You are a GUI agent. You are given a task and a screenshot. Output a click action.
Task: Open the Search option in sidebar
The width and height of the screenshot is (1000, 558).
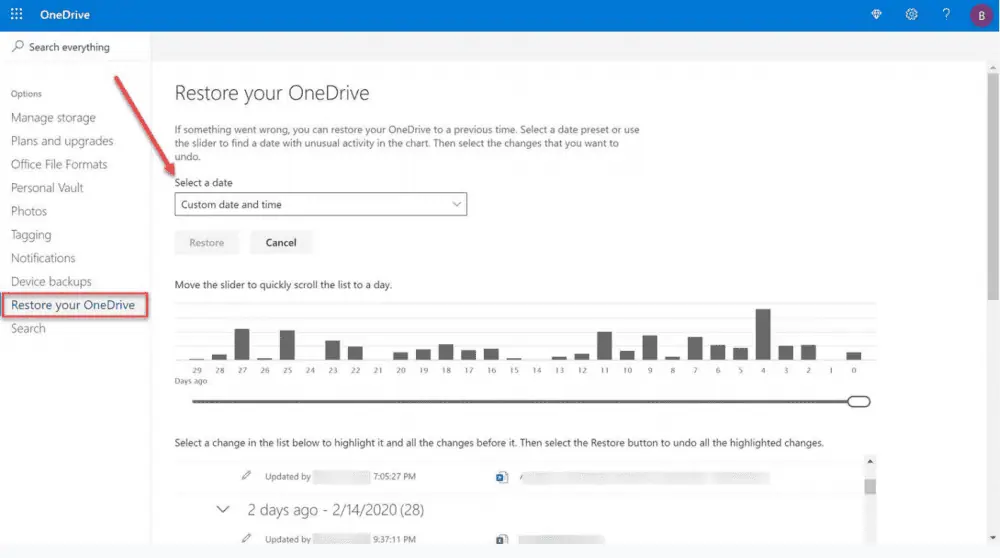coord(28,328)
